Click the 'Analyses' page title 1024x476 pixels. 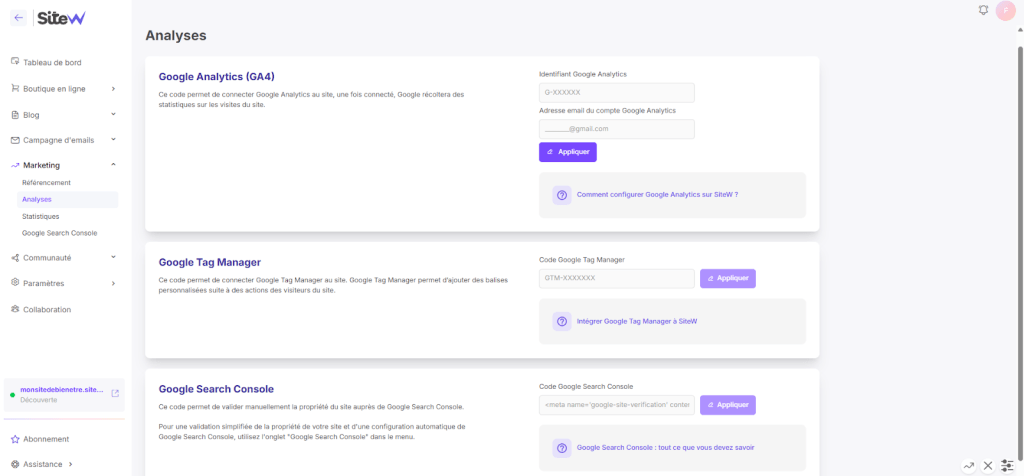tap(176, 35)
